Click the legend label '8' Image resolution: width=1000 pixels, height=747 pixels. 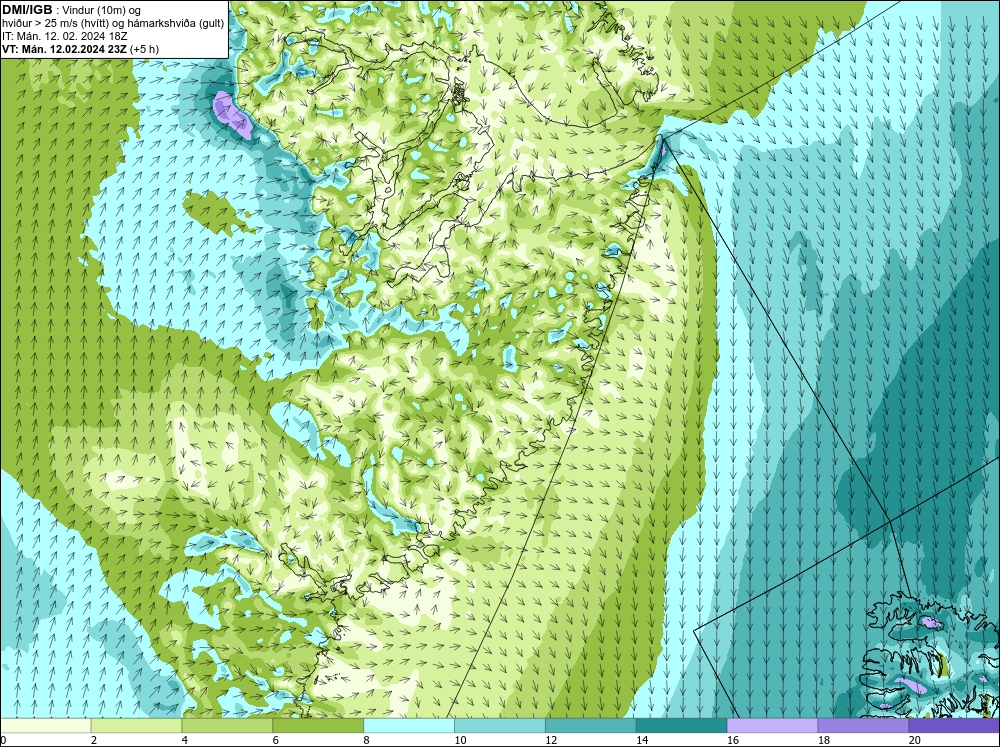pos(367,740)
